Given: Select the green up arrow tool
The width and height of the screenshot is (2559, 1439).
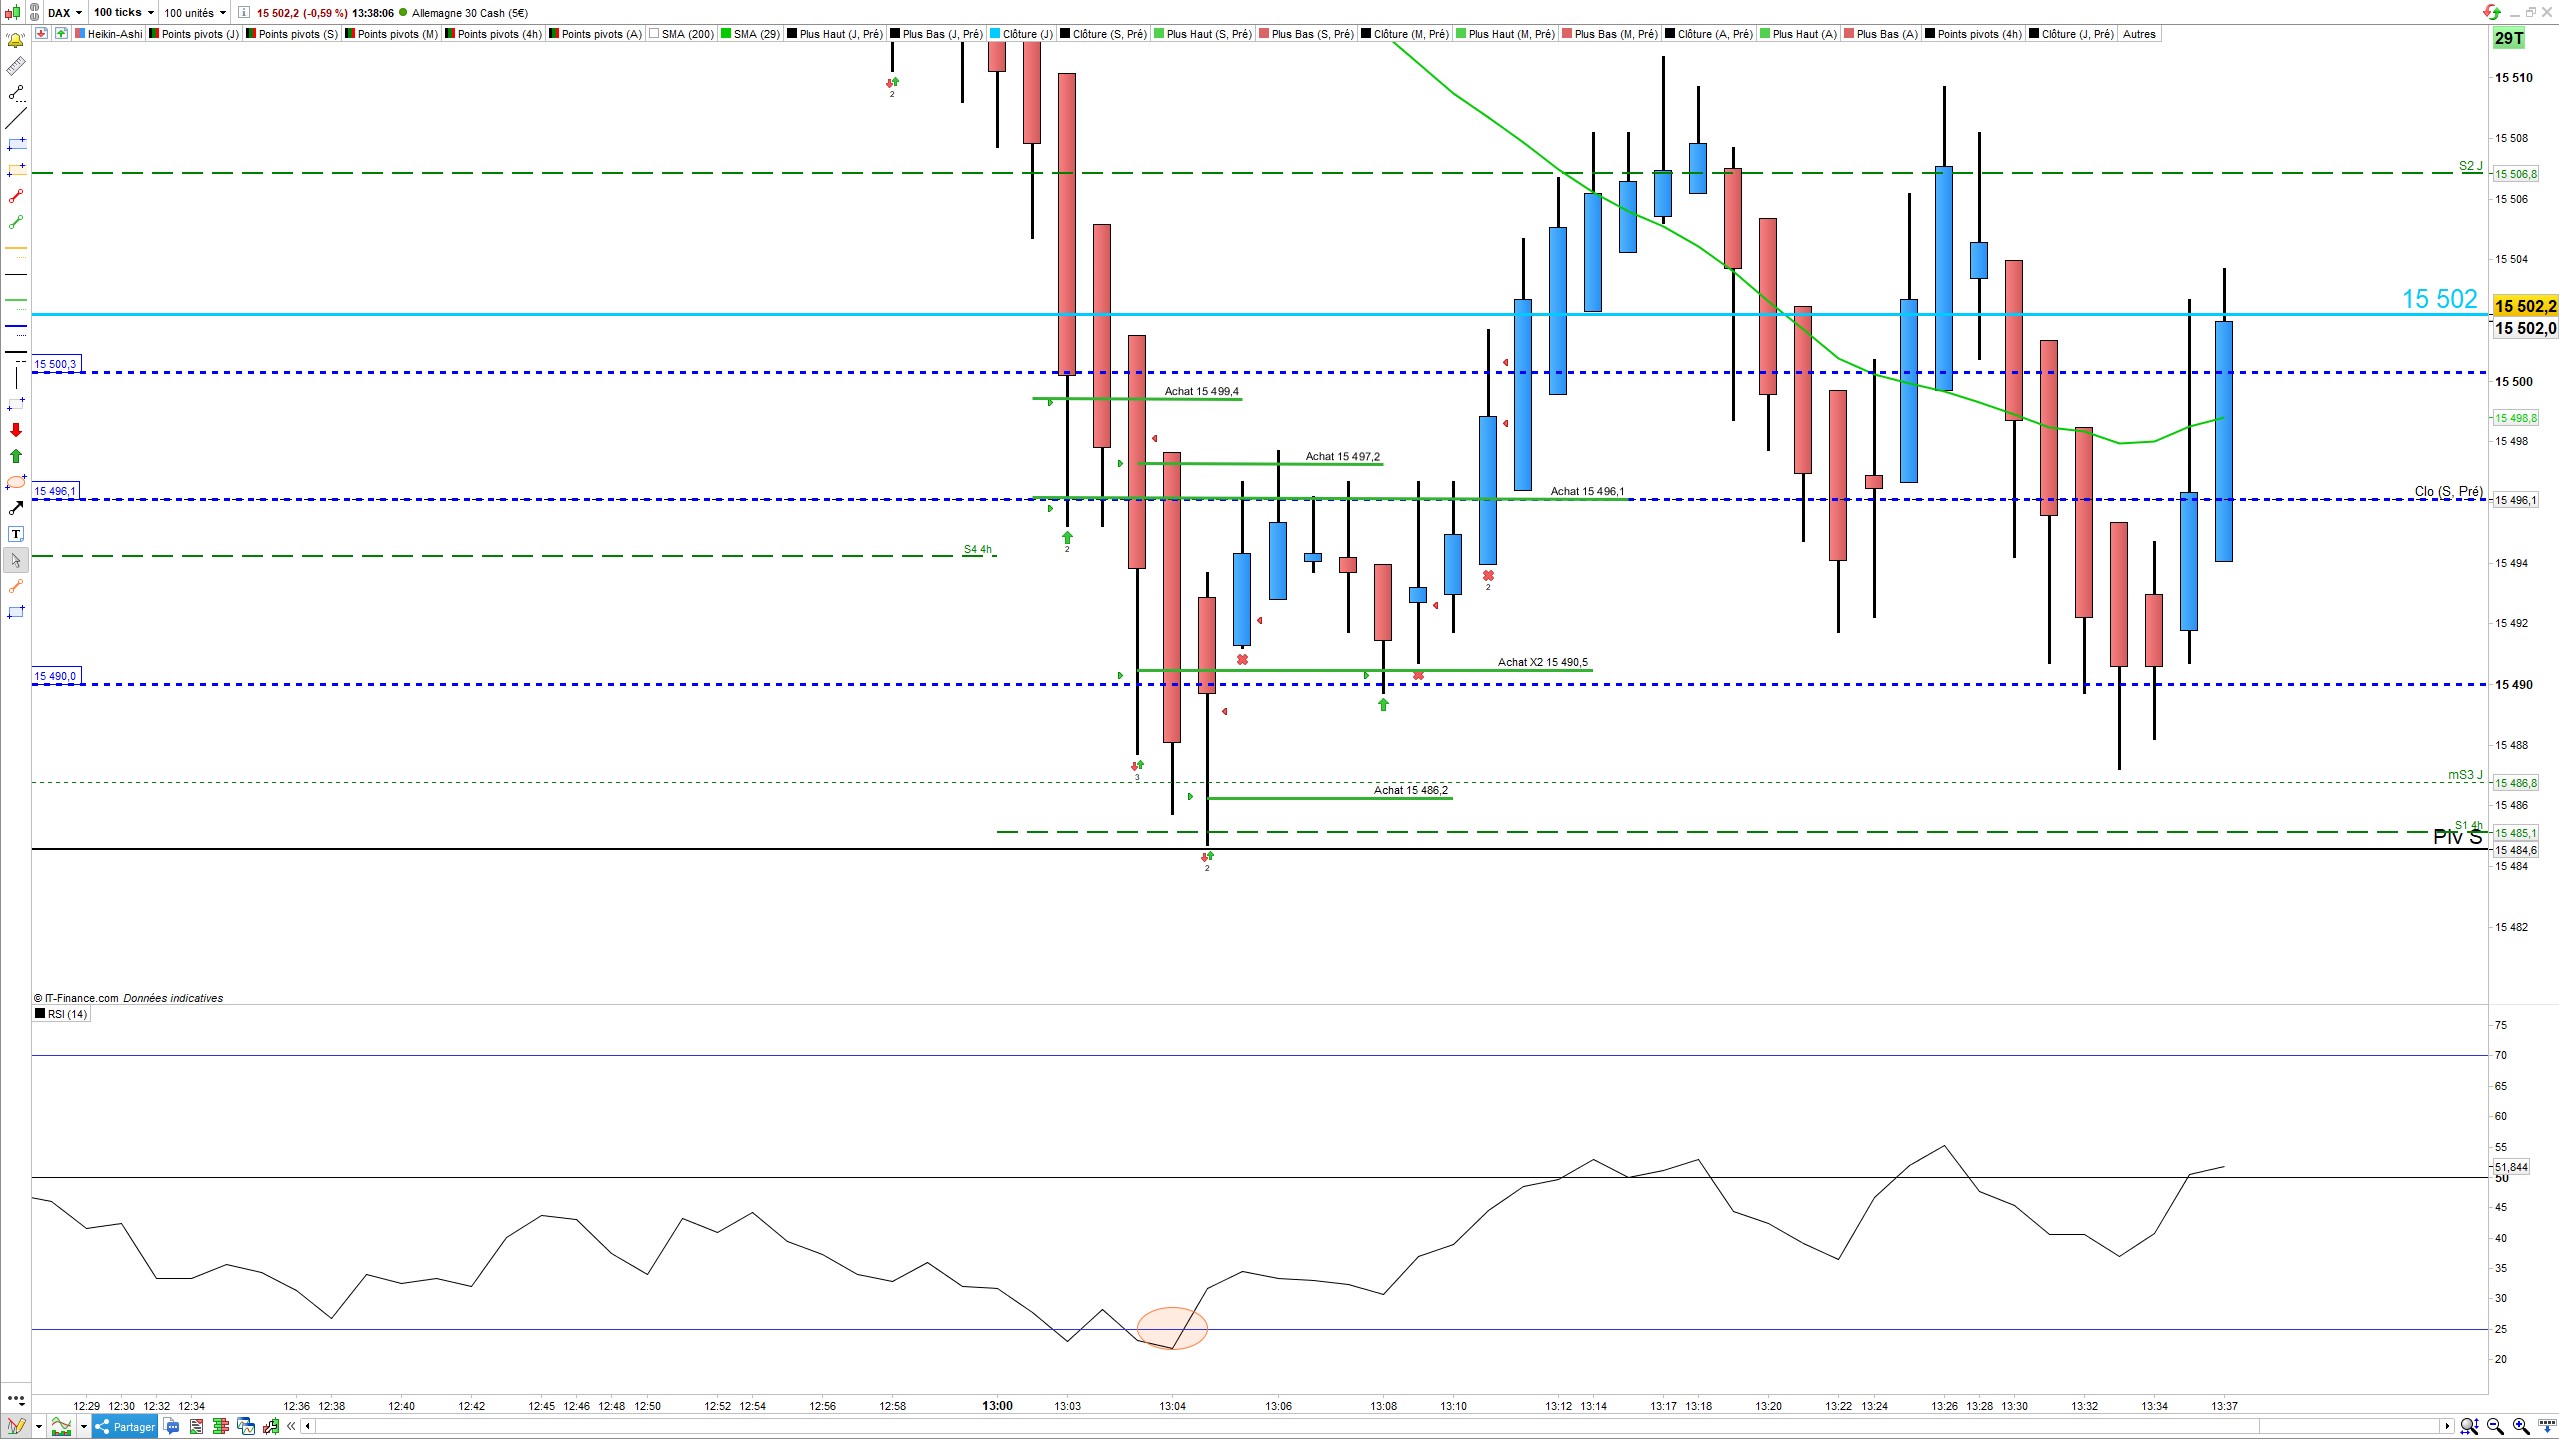Looking at the screenshot, I should (x=16, y=456).
